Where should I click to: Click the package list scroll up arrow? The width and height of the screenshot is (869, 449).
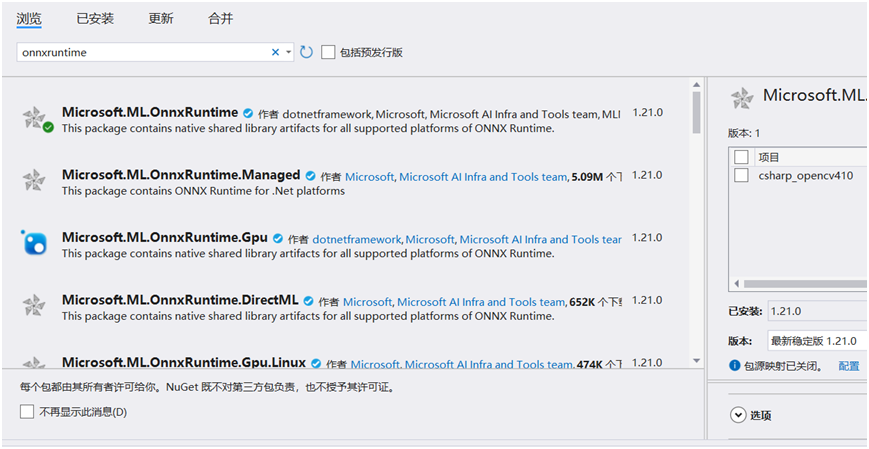click(697, 84)
